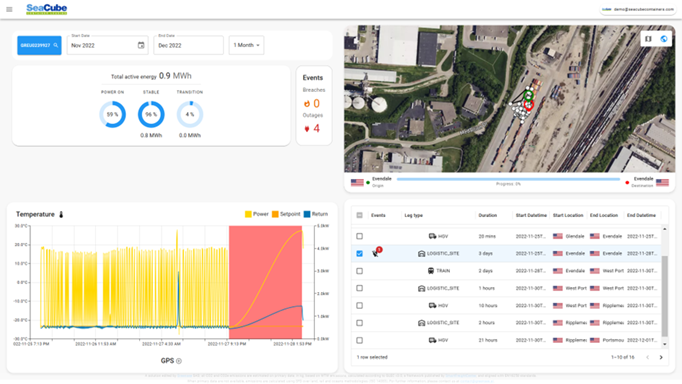Image resolution: width=682 pixels, height=384 pixels.
Task: Click the End Date field showing Dec 2022
Action: click(x=188, y=45)
